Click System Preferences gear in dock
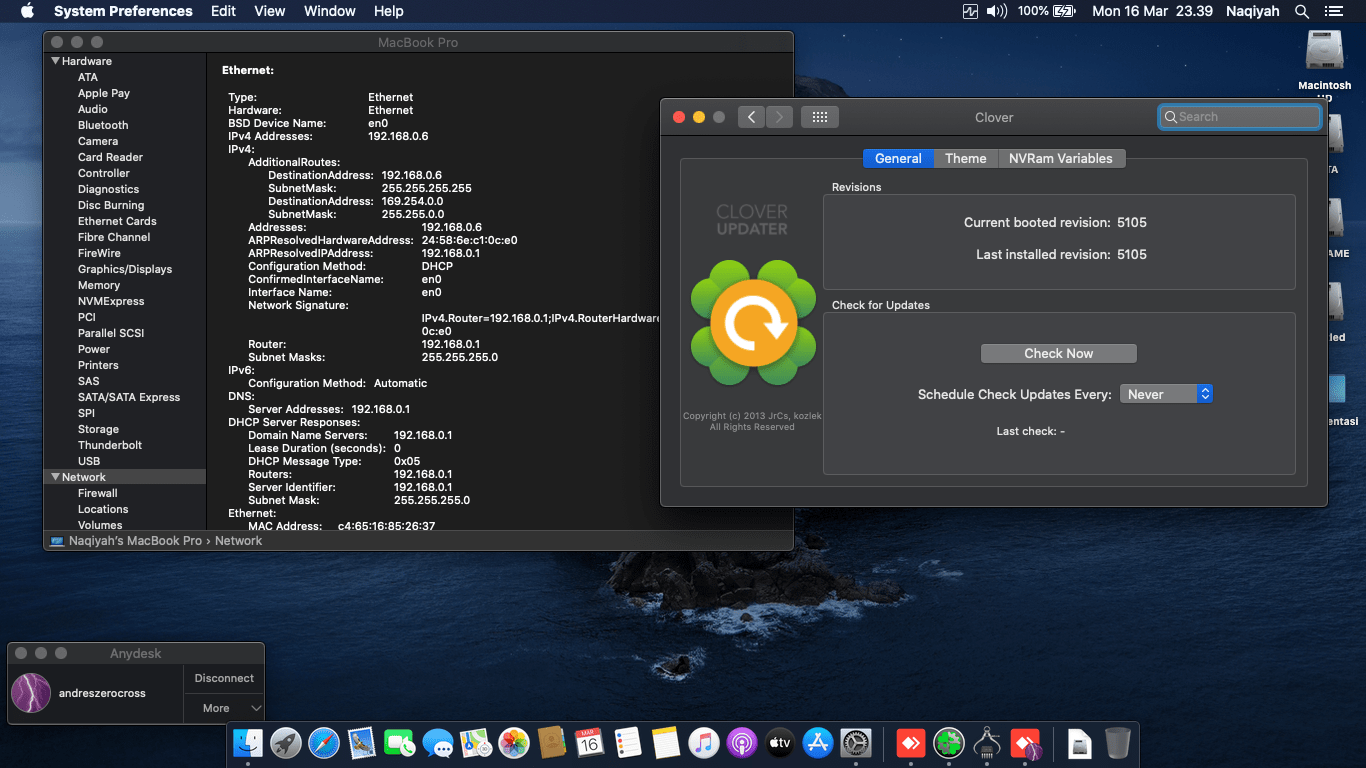The image size is (1366, 768). tap(856, 743)
